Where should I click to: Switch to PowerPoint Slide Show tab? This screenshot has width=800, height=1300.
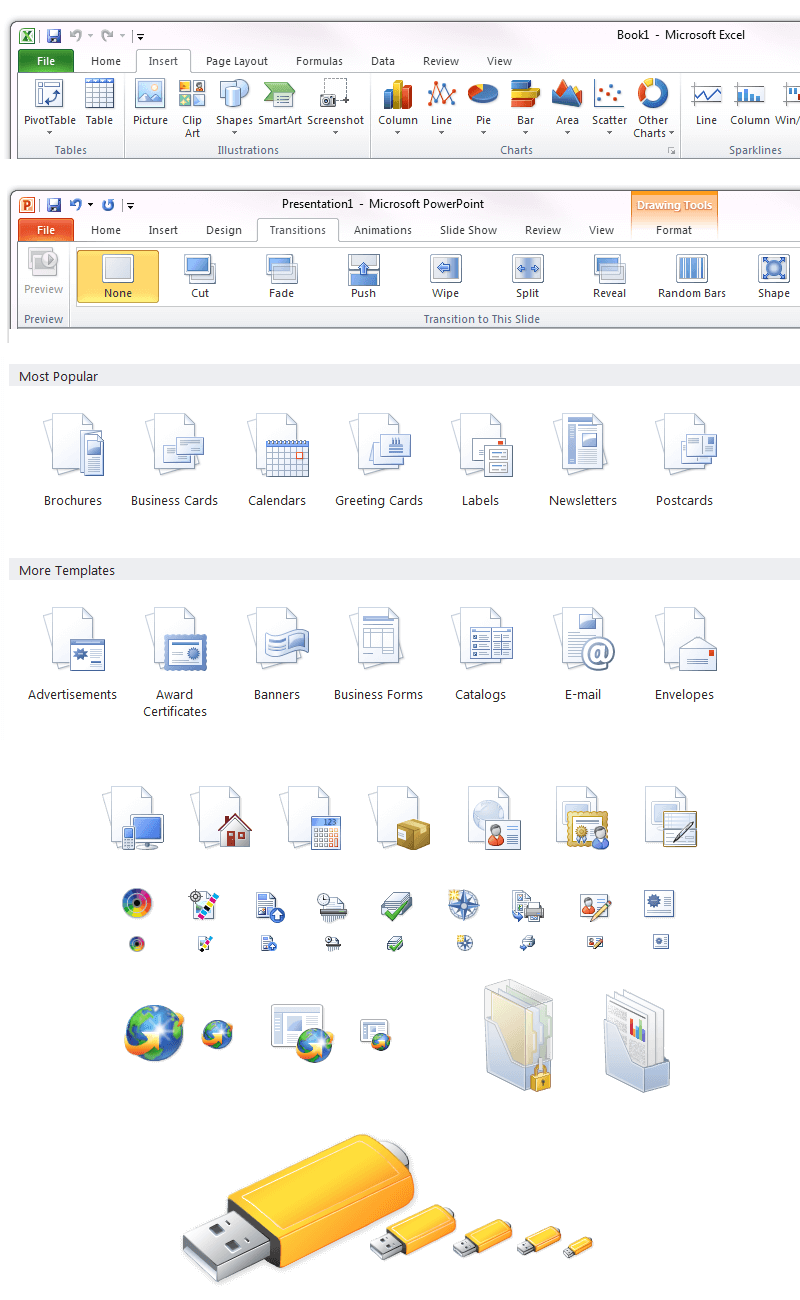pyautogui.click(x=468, y=230)
